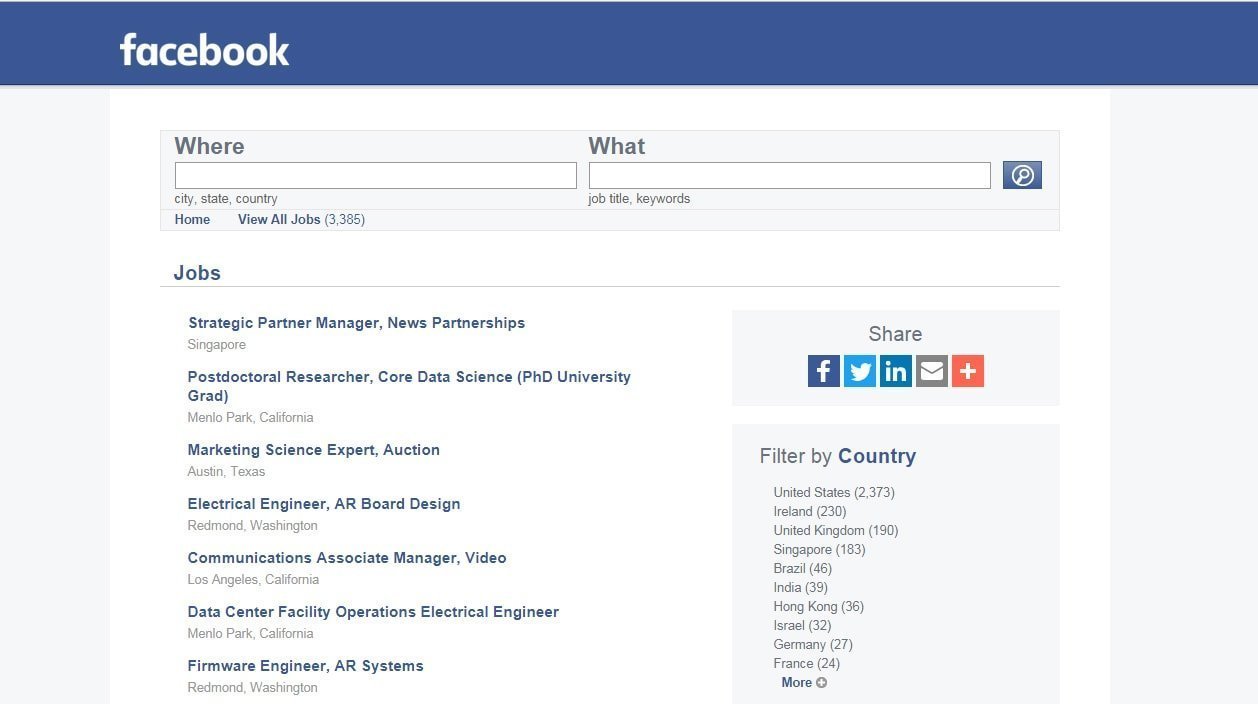1258x704 pixels.
Task: Click the Facebook logo in header
Action: tap(204, 49)
